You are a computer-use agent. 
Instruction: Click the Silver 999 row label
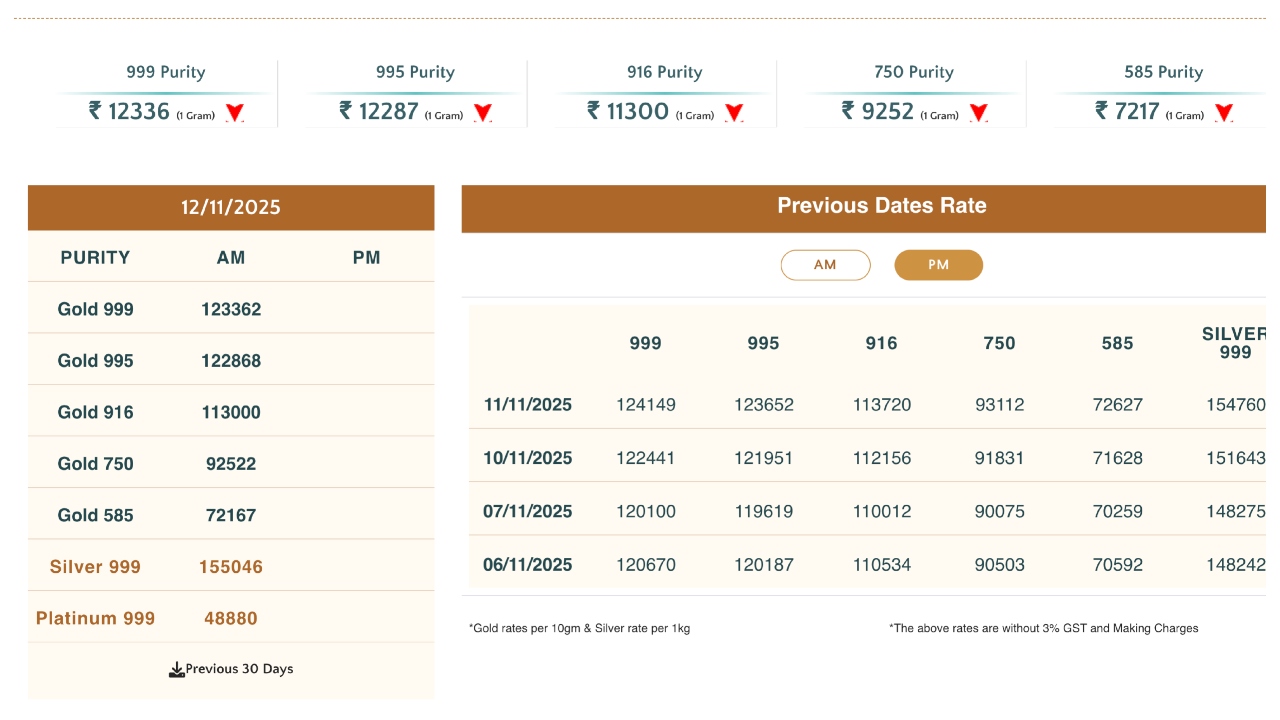[x=95, y=567]
